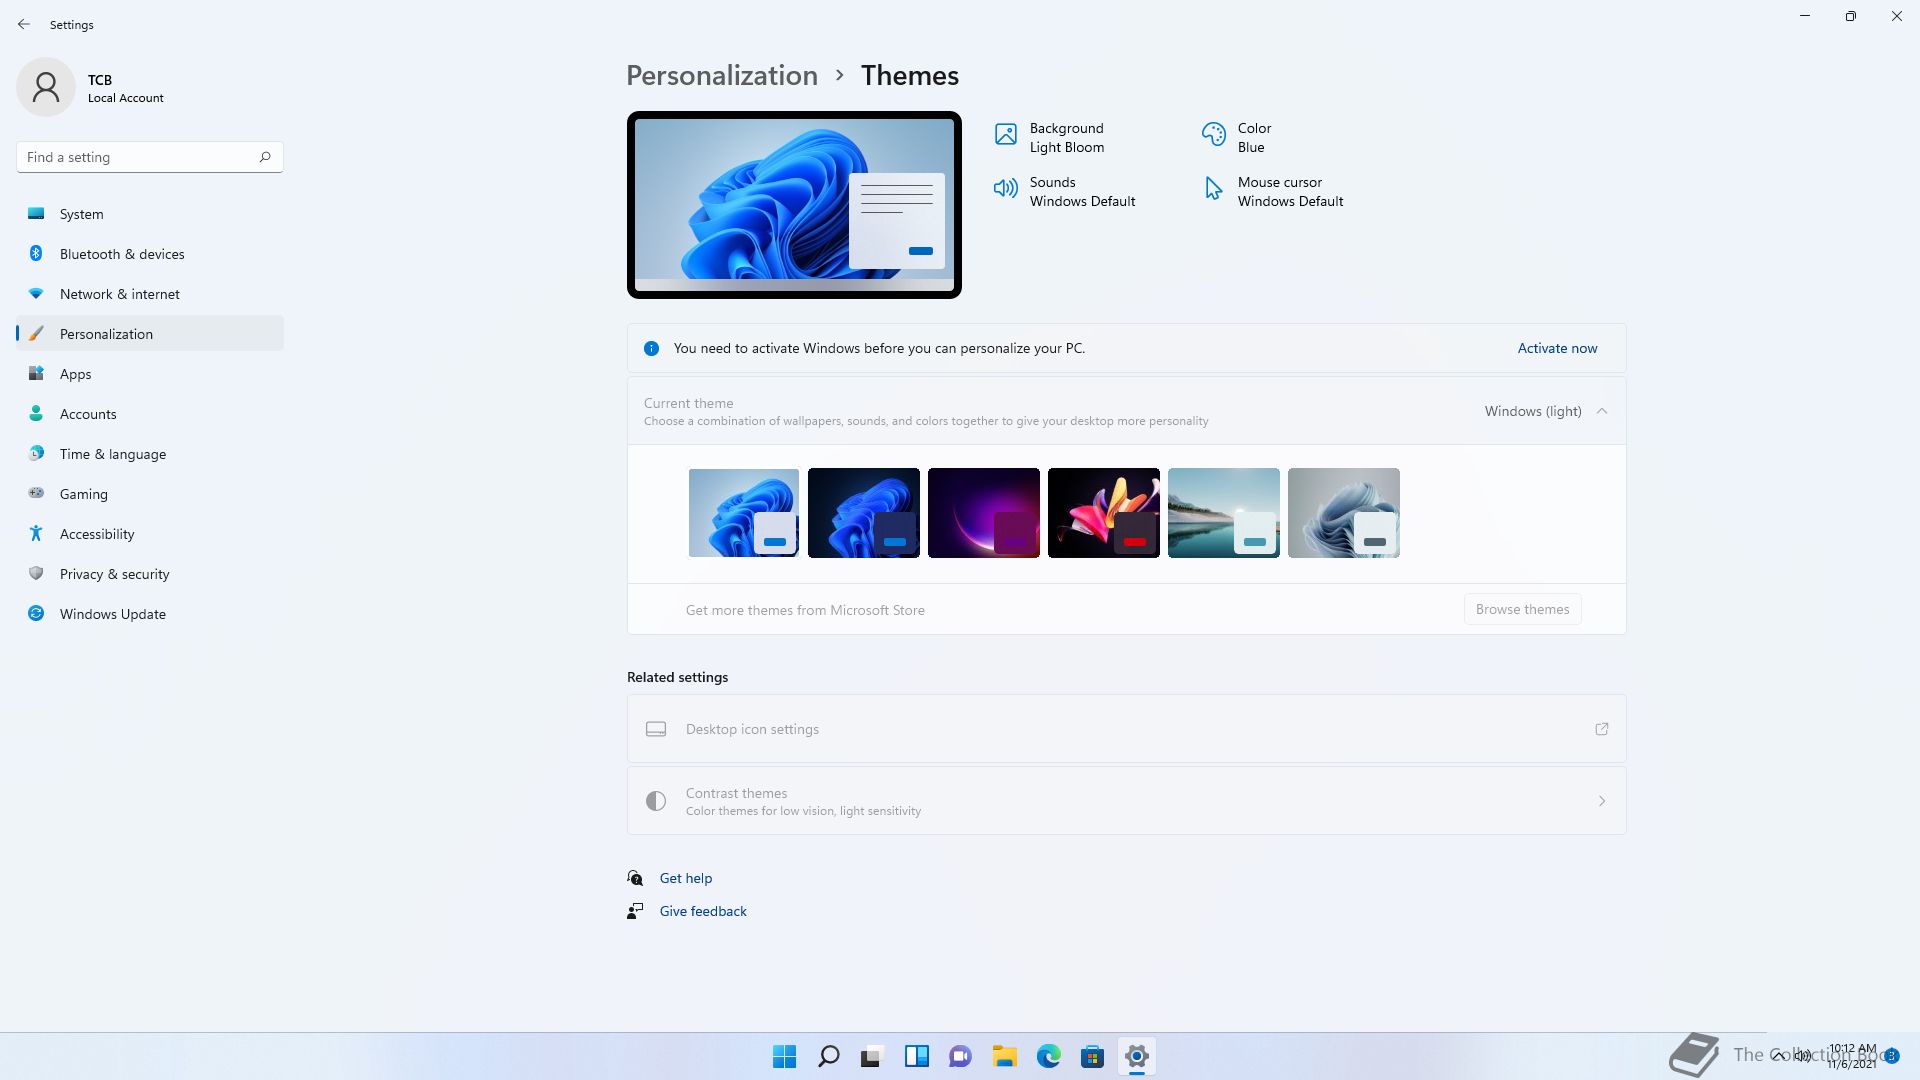The height and width of the screenshot is (1080, 1920).
Task: Click the search magnifier in Find a setting
Action: click(x=265, y=157)
